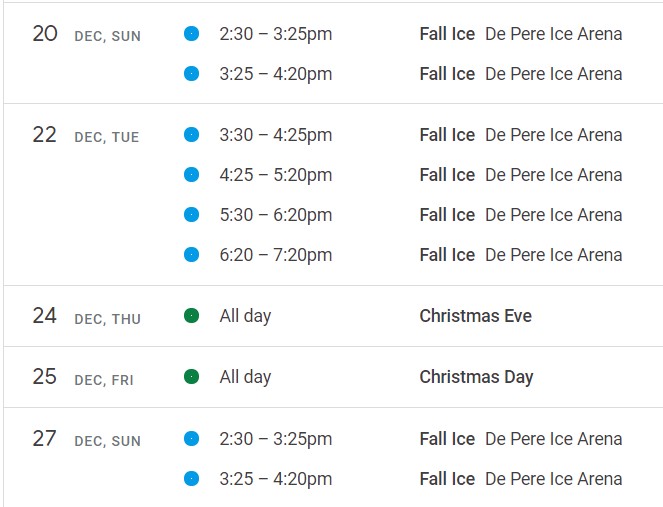Click blue dot for Dec 20 2:30 event

pyautogui.click(x=192, y=34)
